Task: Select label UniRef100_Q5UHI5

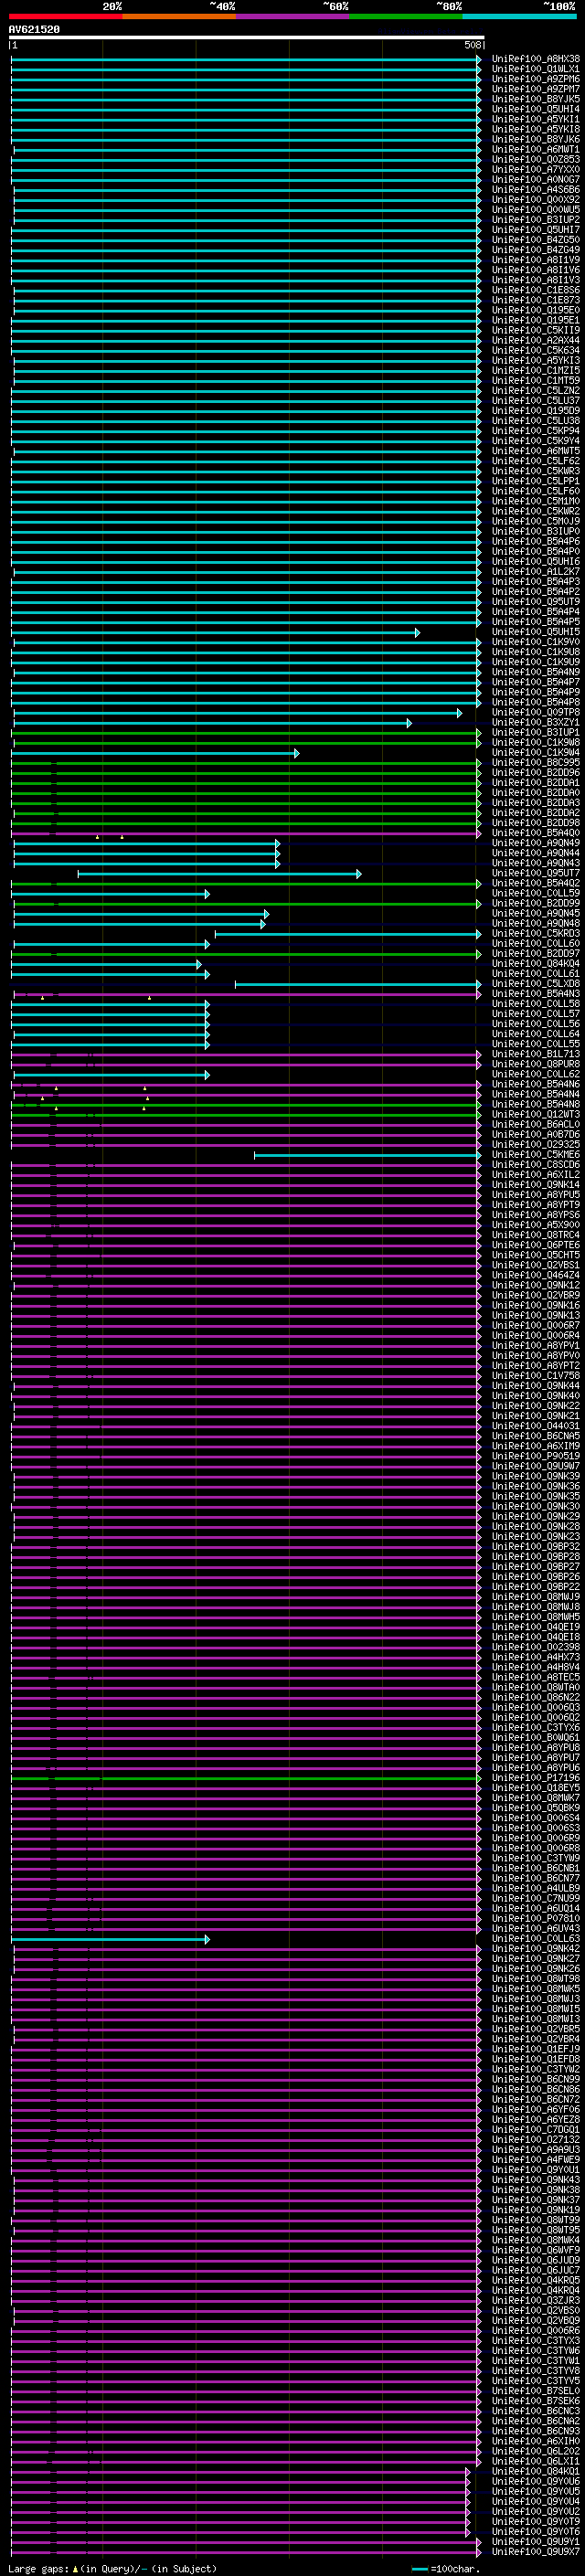Action: click(x=535, y=632)
